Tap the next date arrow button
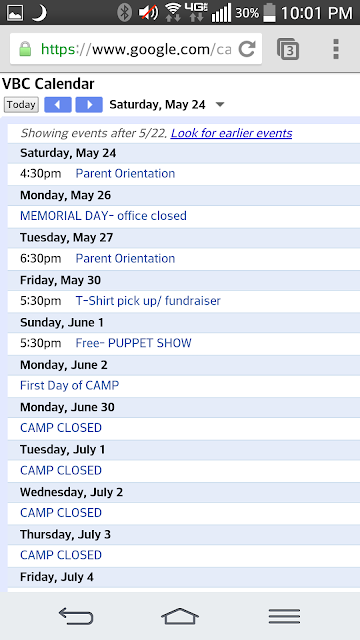This screenshot has width=360, height=640. tap(89, 105)
